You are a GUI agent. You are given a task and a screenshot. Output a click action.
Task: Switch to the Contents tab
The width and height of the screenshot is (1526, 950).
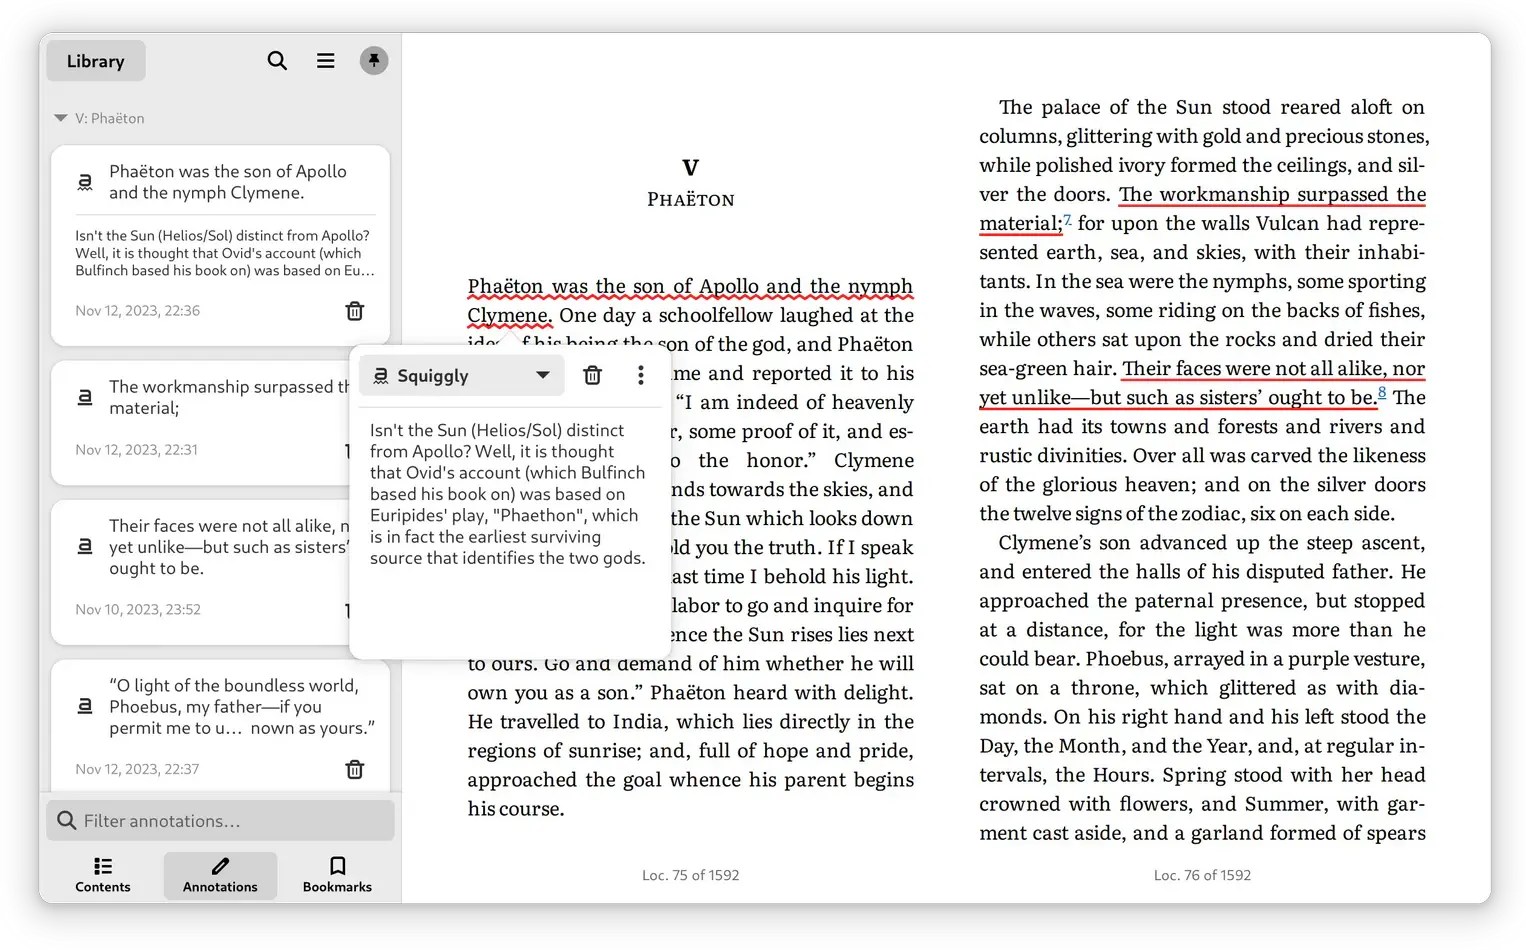pos(103,875)
